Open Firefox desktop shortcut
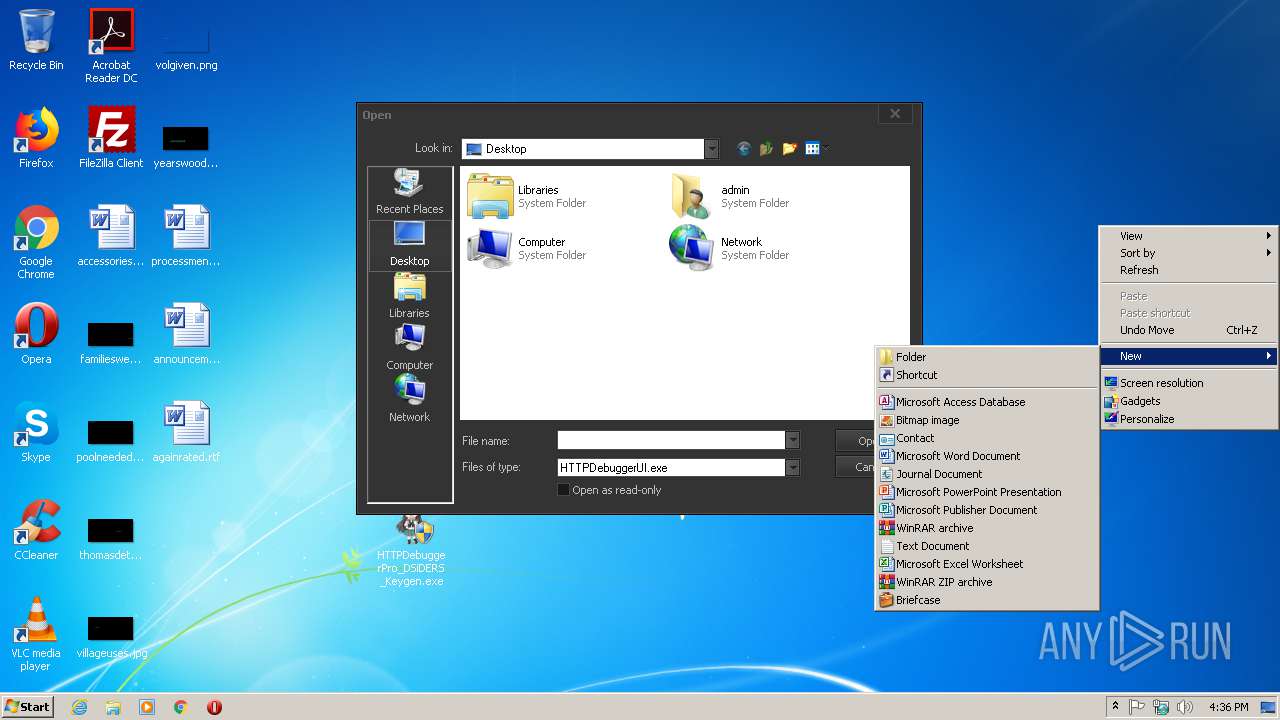The width and height of the screenshot is (1280, 720). click(x=36, y=138)
